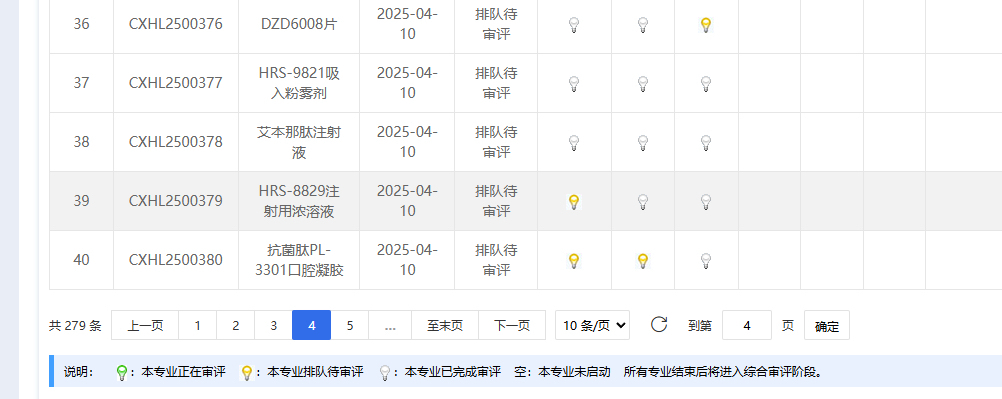The width and height of the screenshot is (1002, 399).
Task: Go to page 5
Action: click(x=350, y=325)
